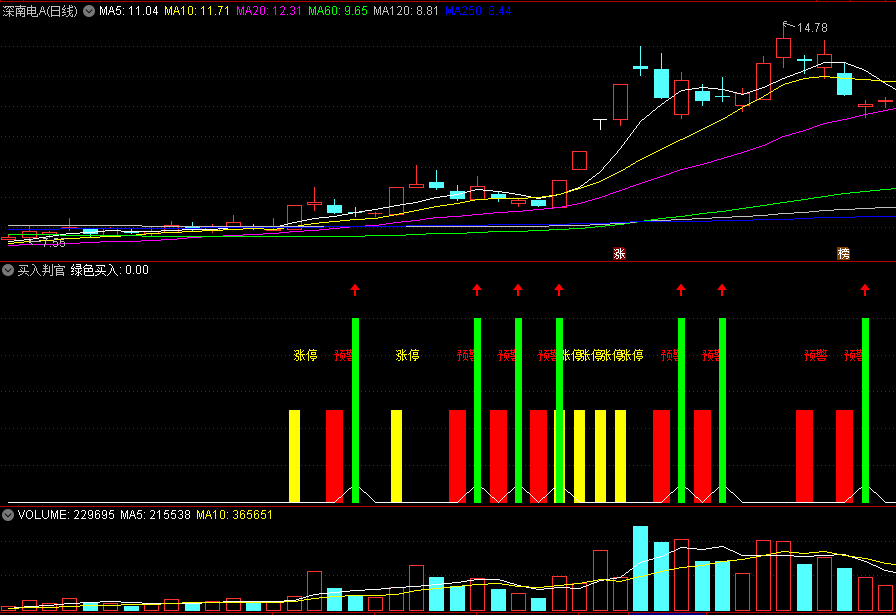This screenshot has width=896, height=615.
Task: Open the 买入判官 indicator dropdown icon
Action: point(8,270)
